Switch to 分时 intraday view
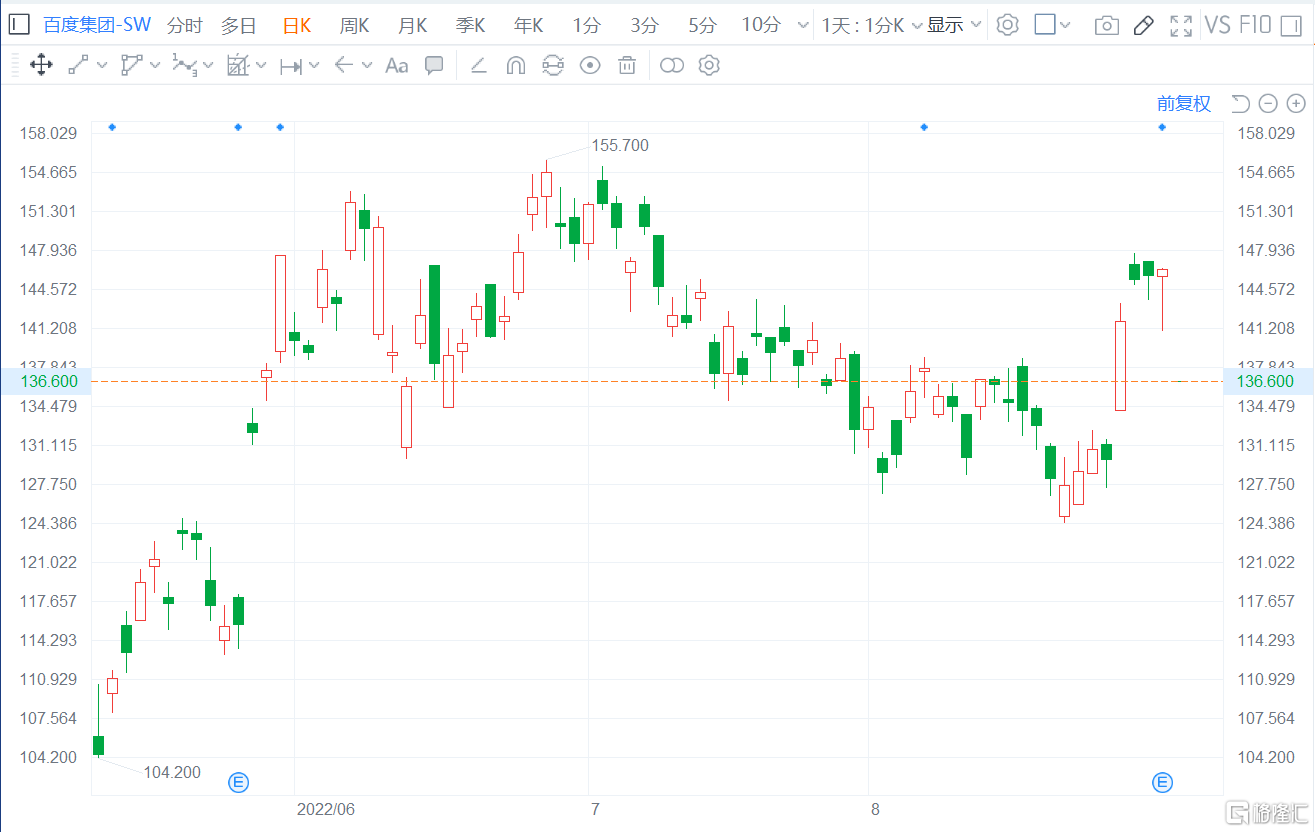The height and width of the screenshot is (832, 1315). click(184, 25)
